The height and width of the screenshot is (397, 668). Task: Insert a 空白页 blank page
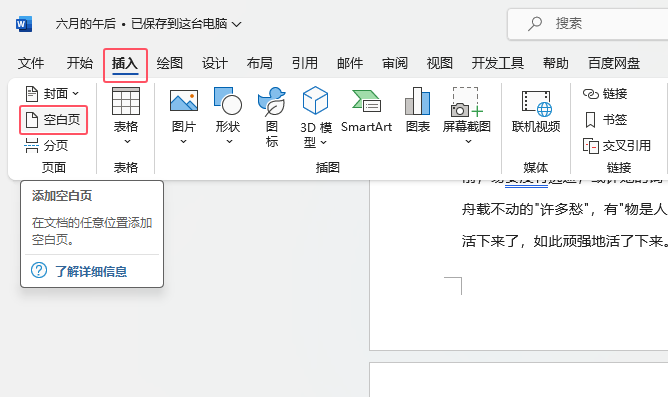[53, 120]
